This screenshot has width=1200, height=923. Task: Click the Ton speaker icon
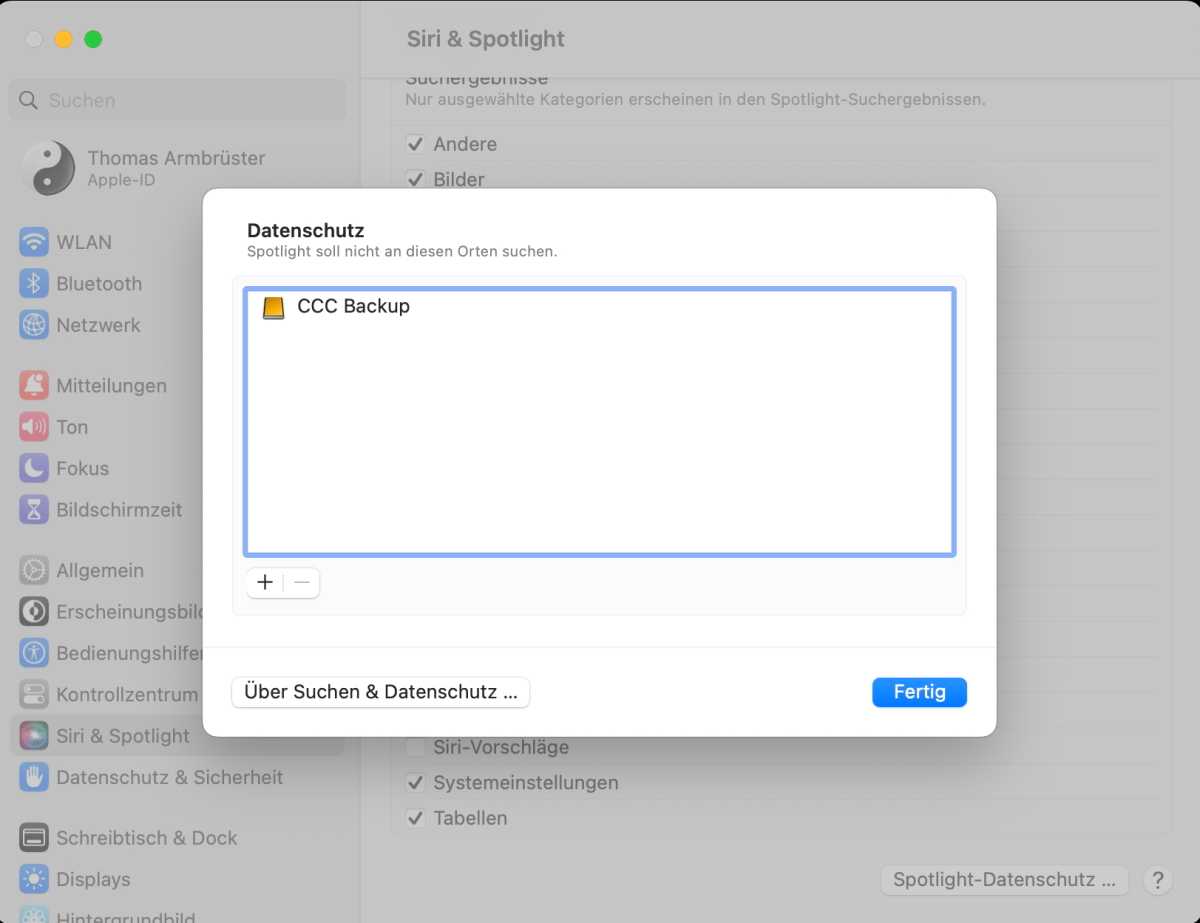coord(34,427)
